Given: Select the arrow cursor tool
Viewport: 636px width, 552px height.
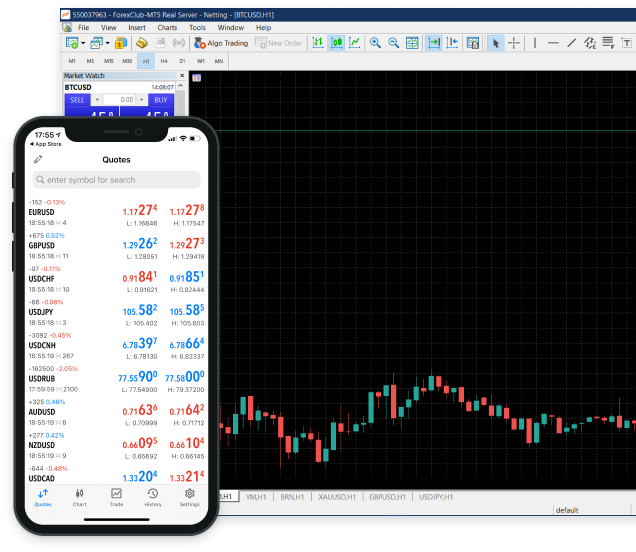Looking at the screenshot, I should coord(495,43).
